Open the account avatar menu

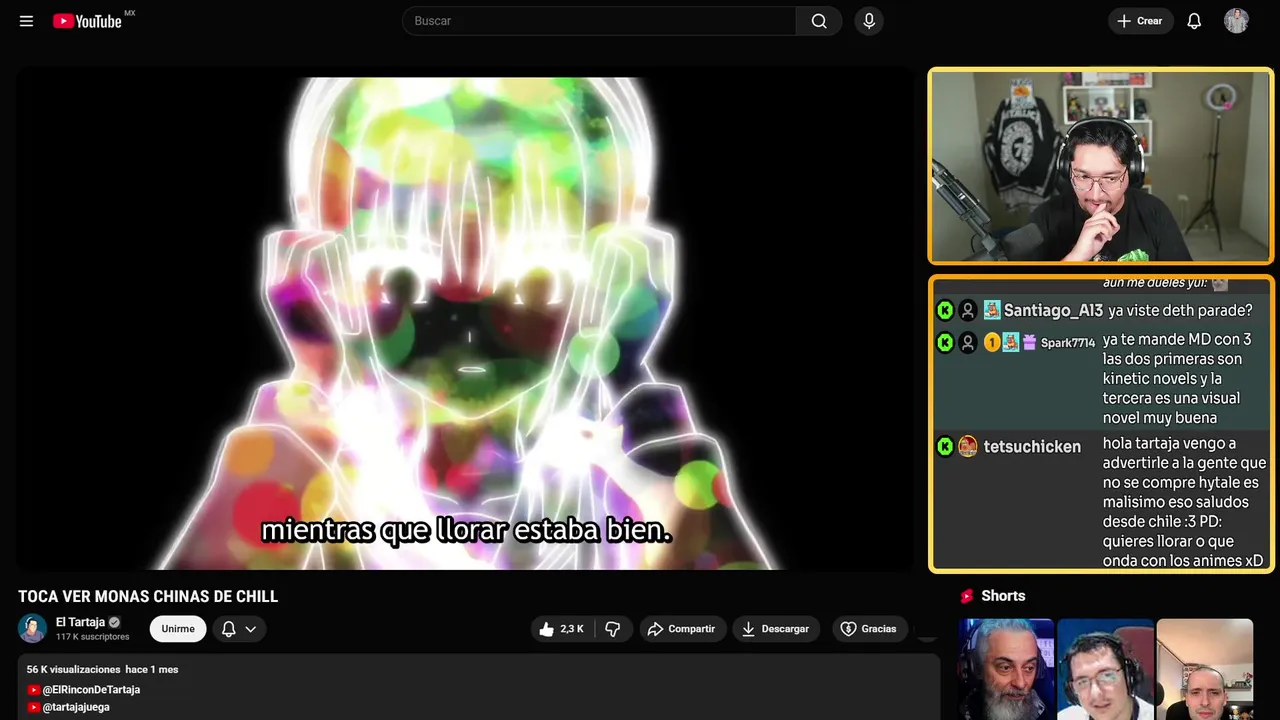tap(1237, 21)
